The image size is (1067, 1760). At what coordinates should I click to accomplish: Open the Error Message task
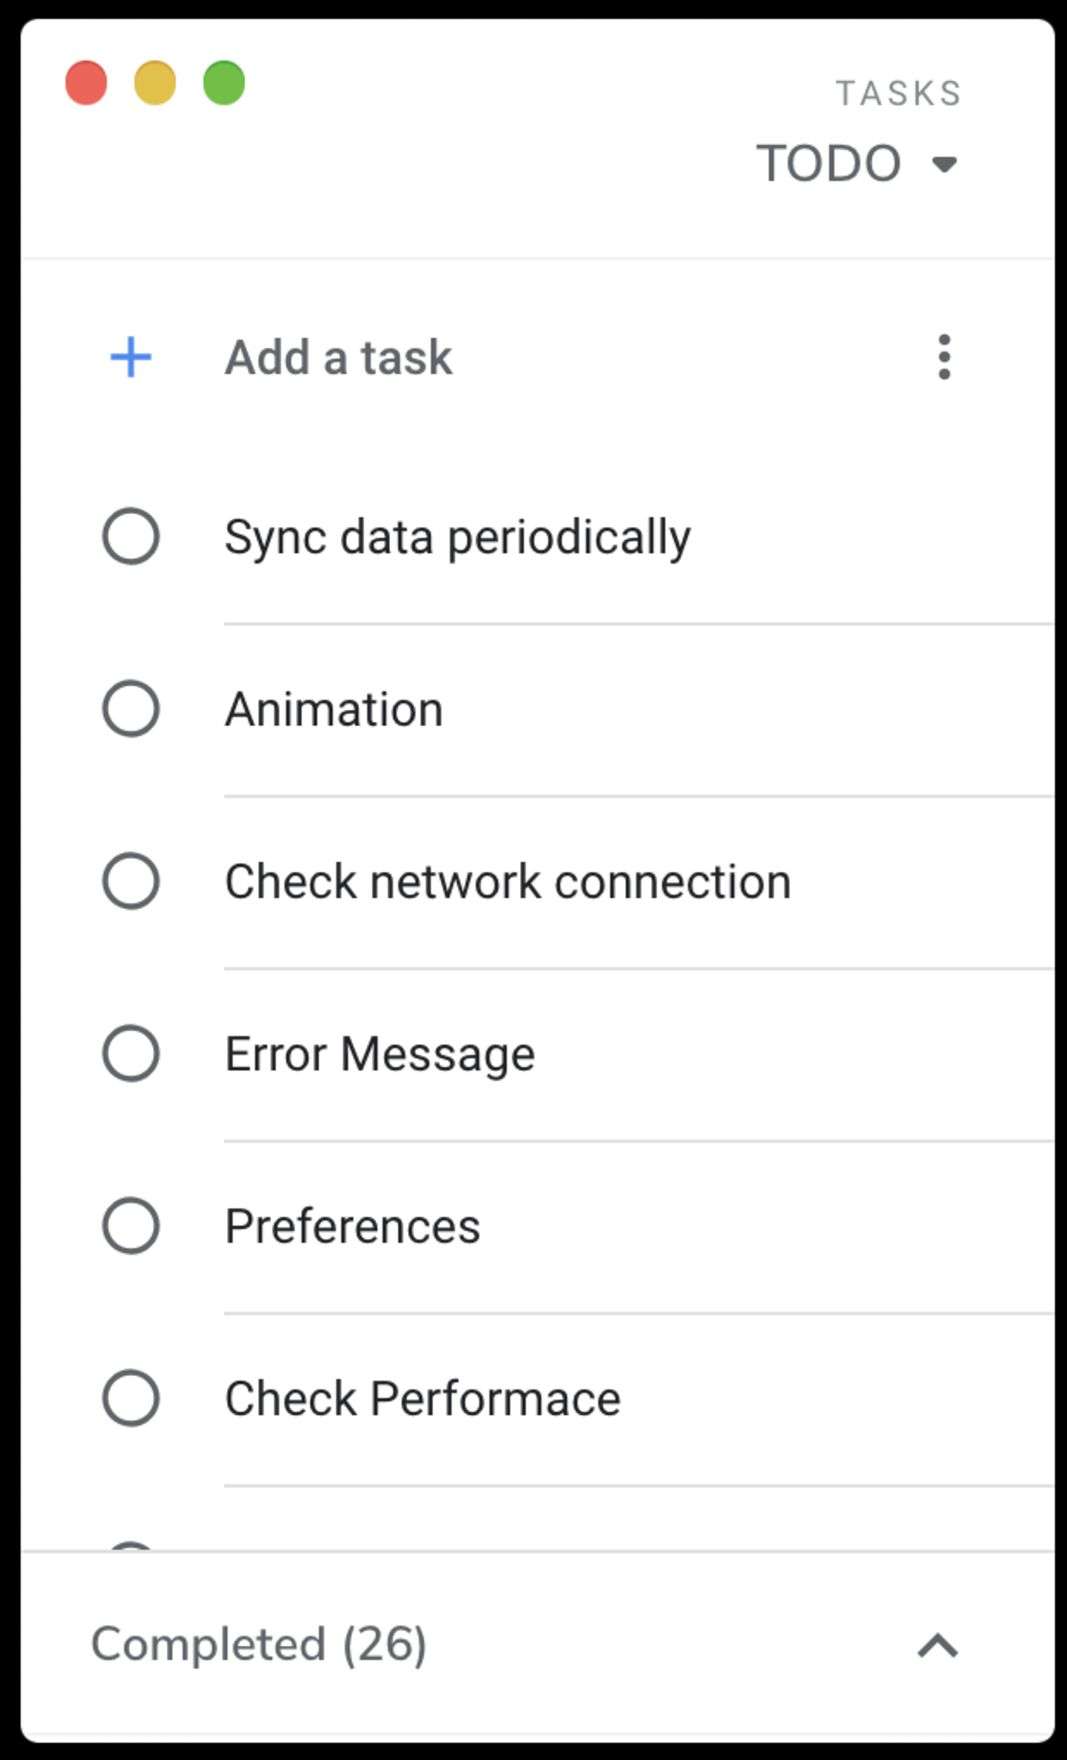tap(380, 1055)
